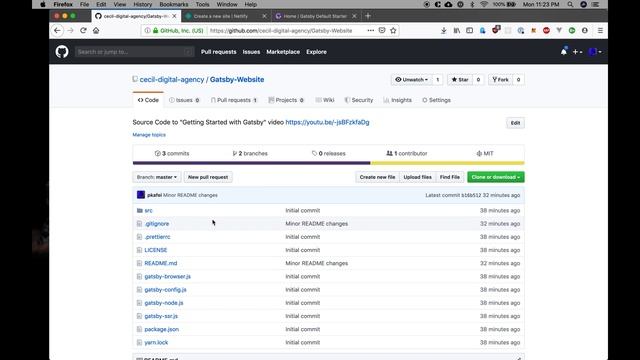View the 3 commits link
This screenshot has width=640, height=360.
[x=172, y=153]
